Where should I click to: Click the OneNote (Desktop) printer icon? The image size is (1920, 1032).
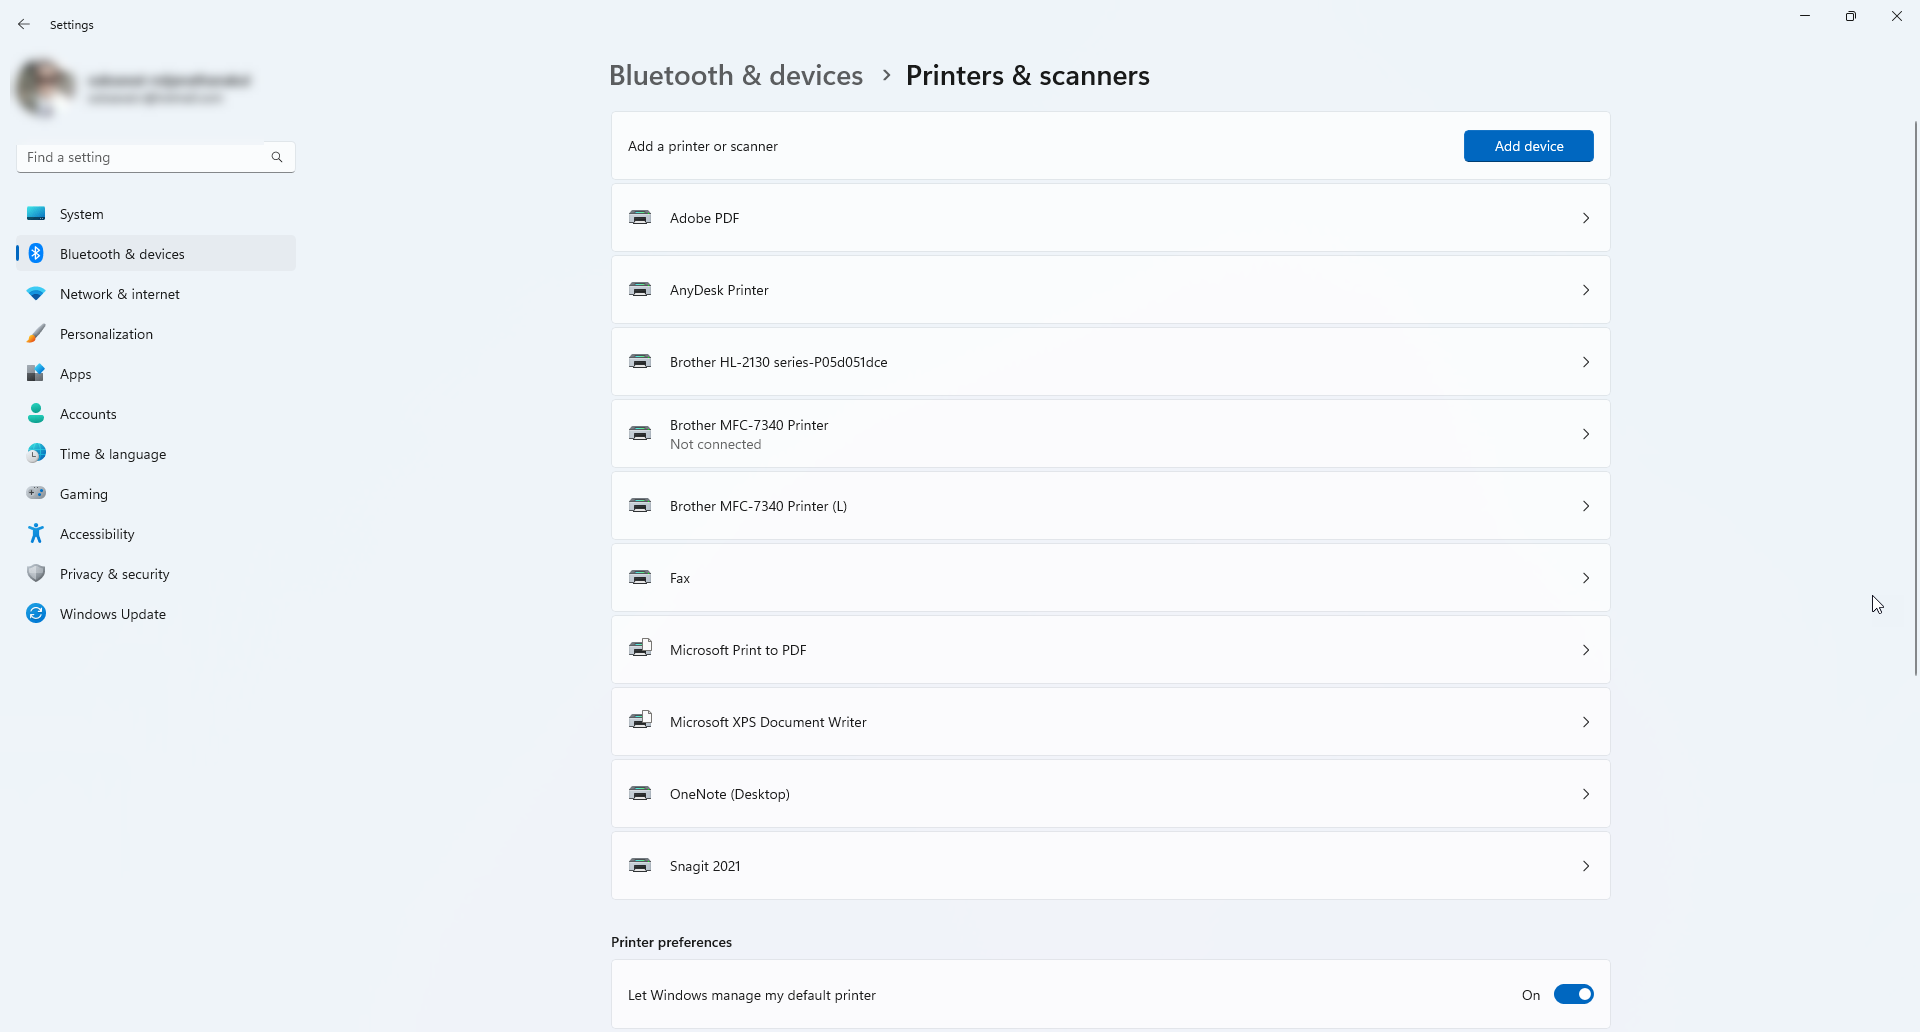click(x=640, y=793)
